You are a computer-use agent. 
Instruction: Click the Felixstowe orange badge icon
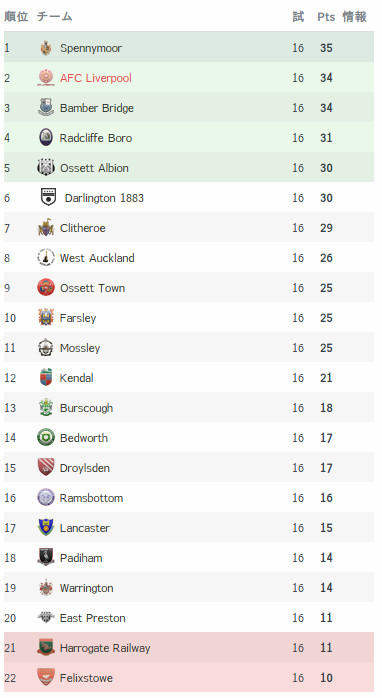46,678
